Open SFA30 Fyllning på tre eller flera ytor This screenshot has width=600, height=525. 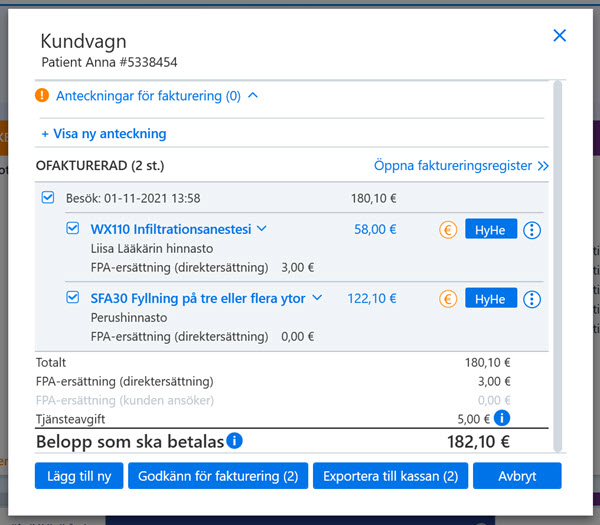tap(198, 298)
